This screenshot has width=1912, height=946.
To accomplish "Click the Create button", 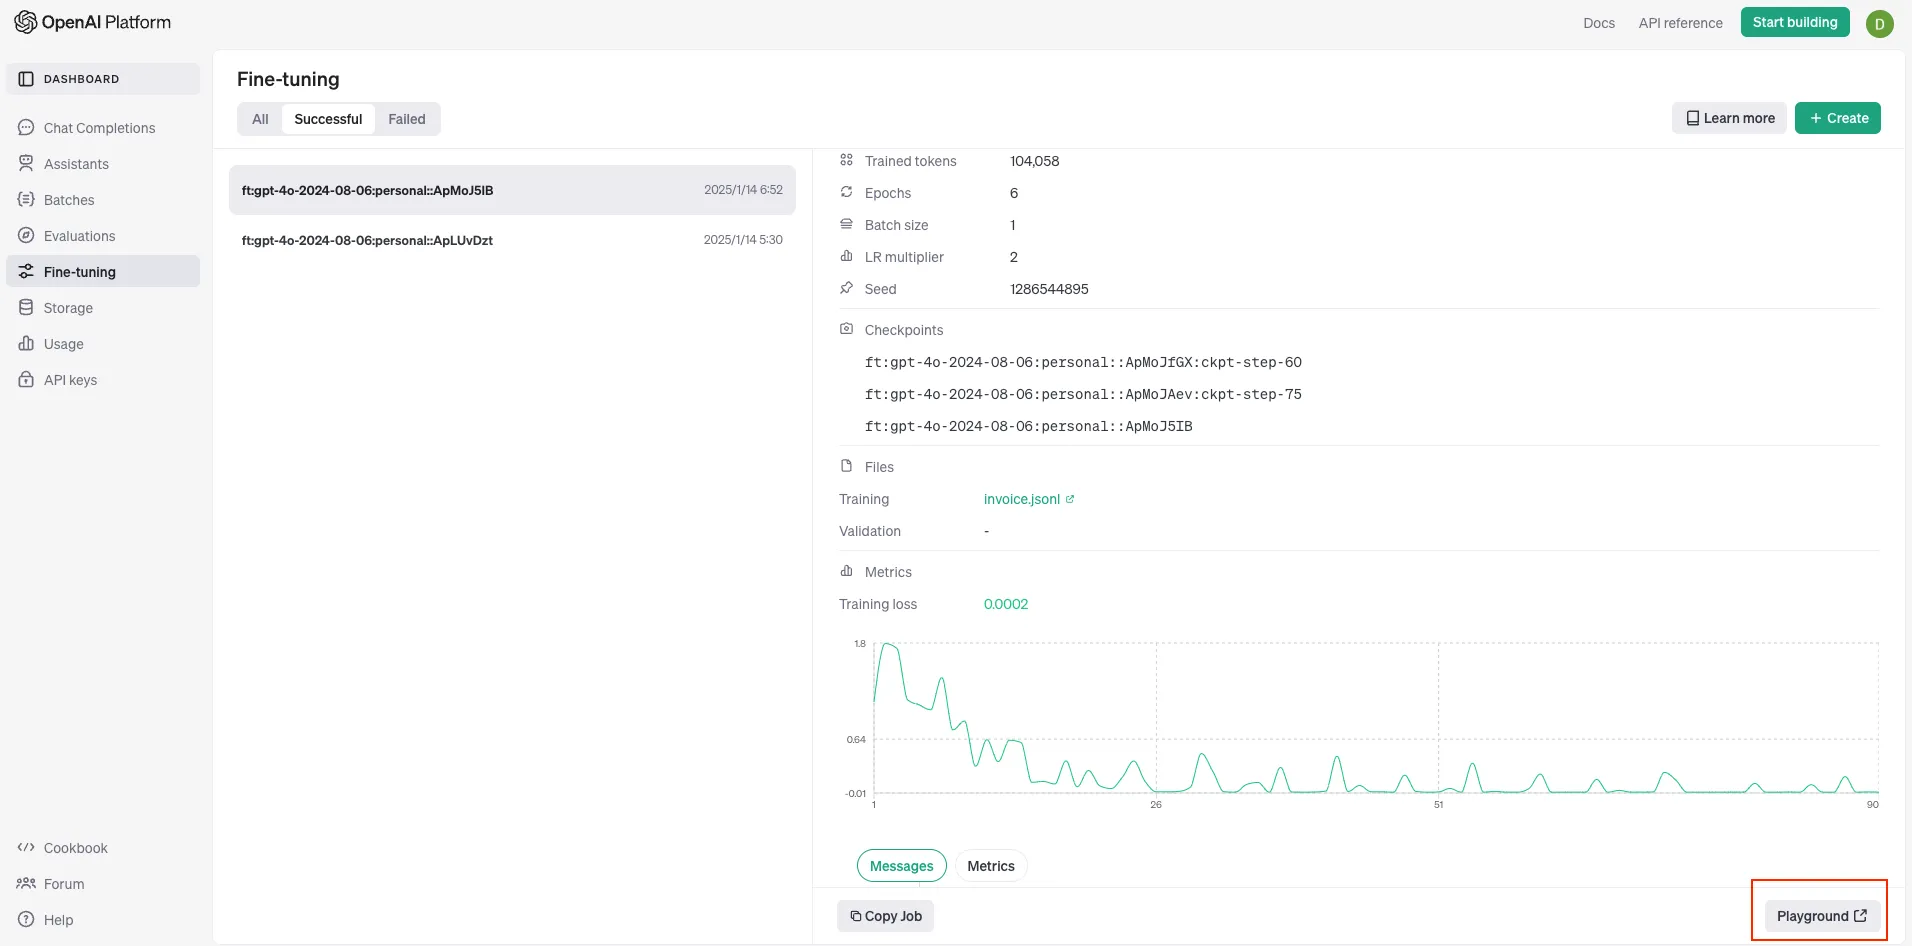I will tap(1838, 118).
